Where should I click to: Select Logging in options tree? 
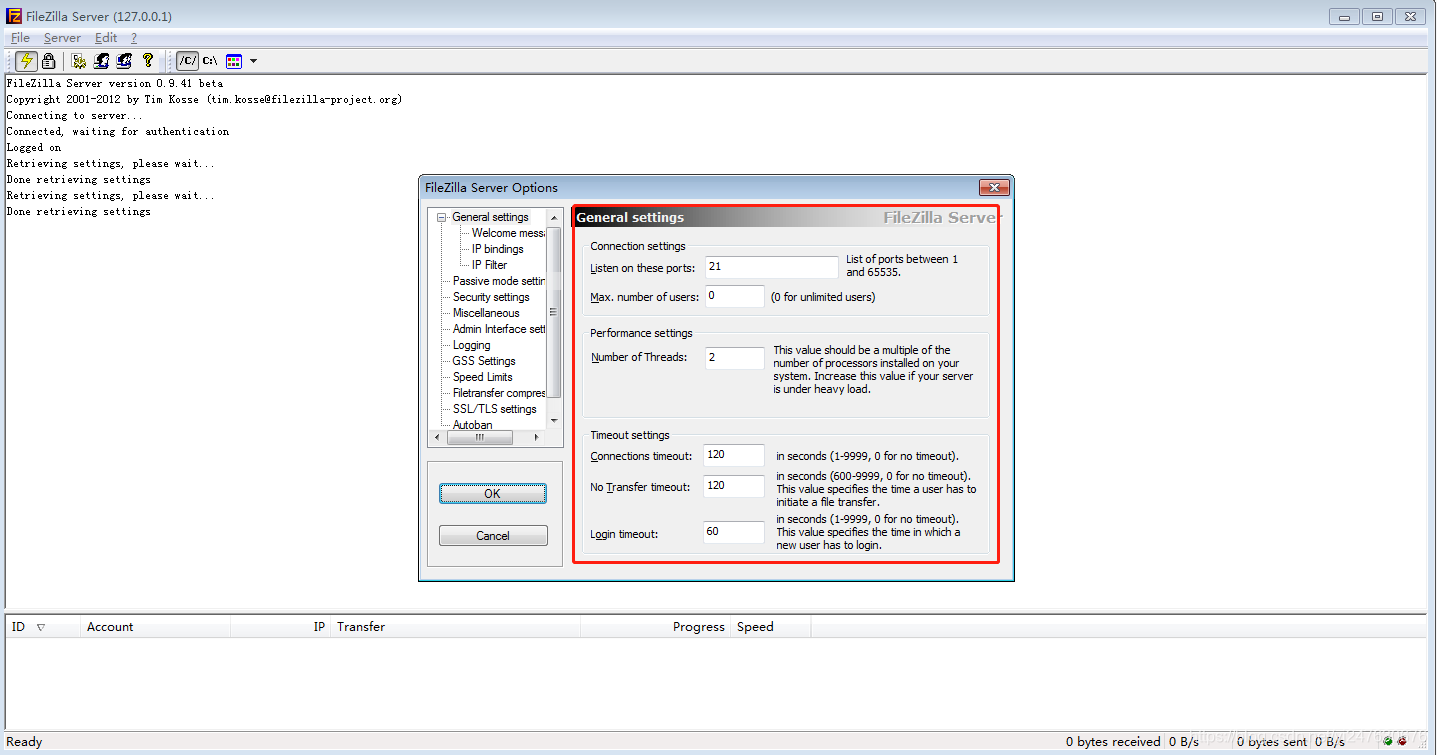click(x=471, y=345)
